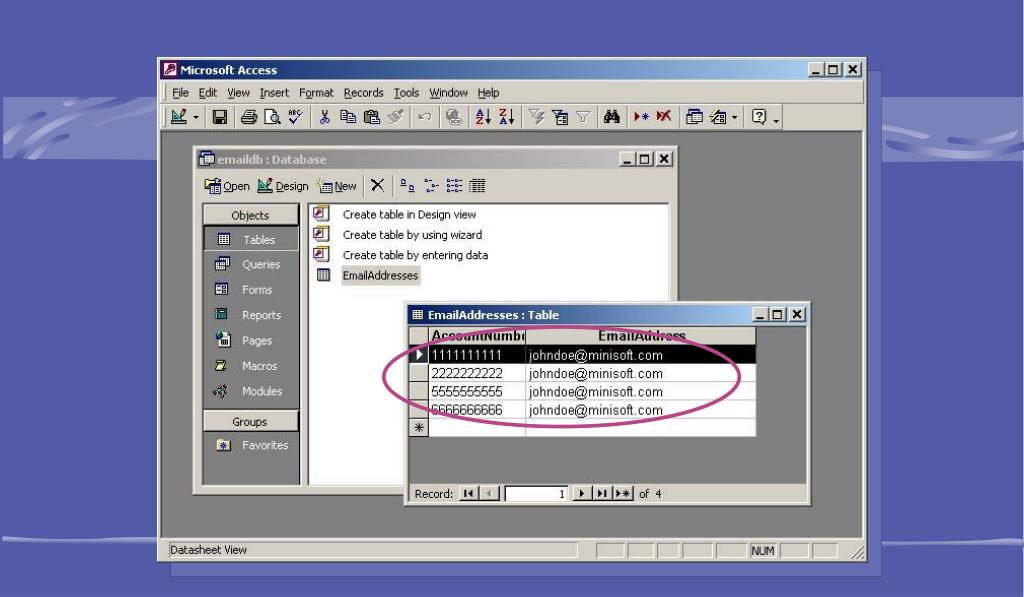The width and height of the screenshot is (1024, 597).
Task: Click the Format Painter brush icon
Action: (395, 117)
